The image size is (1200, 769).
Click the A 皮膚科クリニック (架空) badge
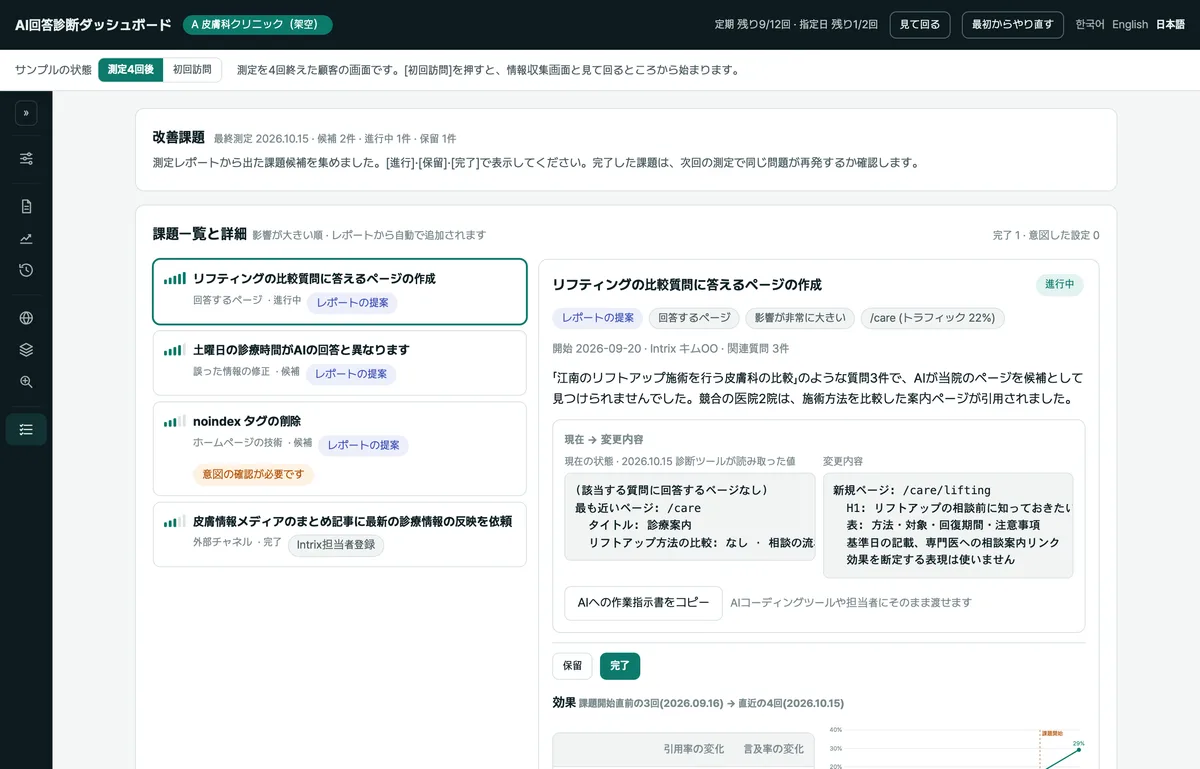[x=257, y=25]
